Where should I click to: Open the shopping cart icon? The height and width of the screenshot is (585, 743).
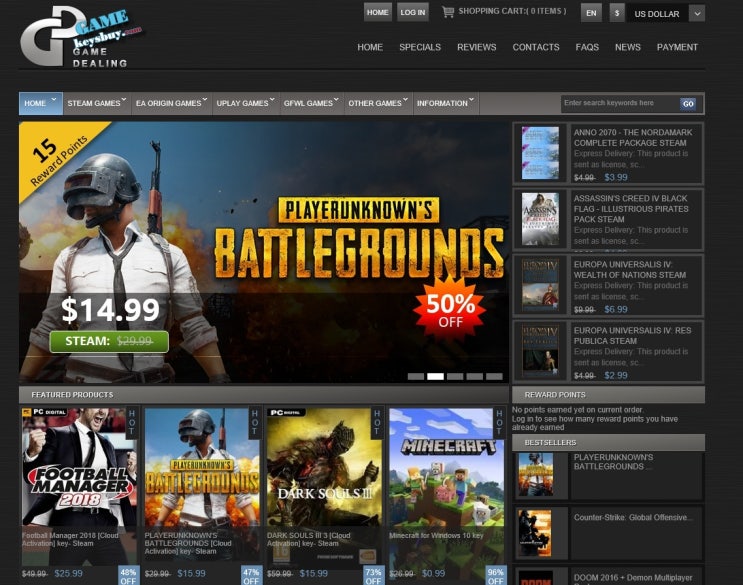click(x=448, y=11)
